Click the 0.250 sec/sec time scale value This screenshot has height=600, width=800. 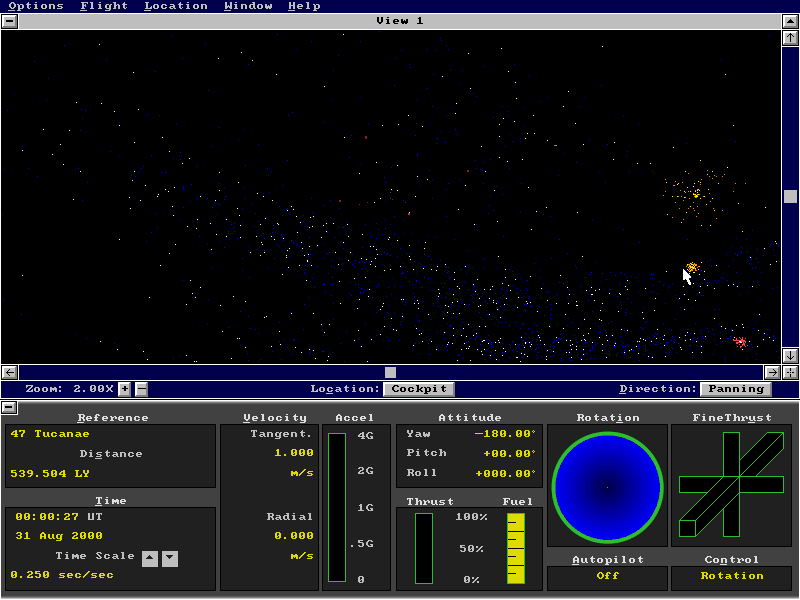(62, 574)
